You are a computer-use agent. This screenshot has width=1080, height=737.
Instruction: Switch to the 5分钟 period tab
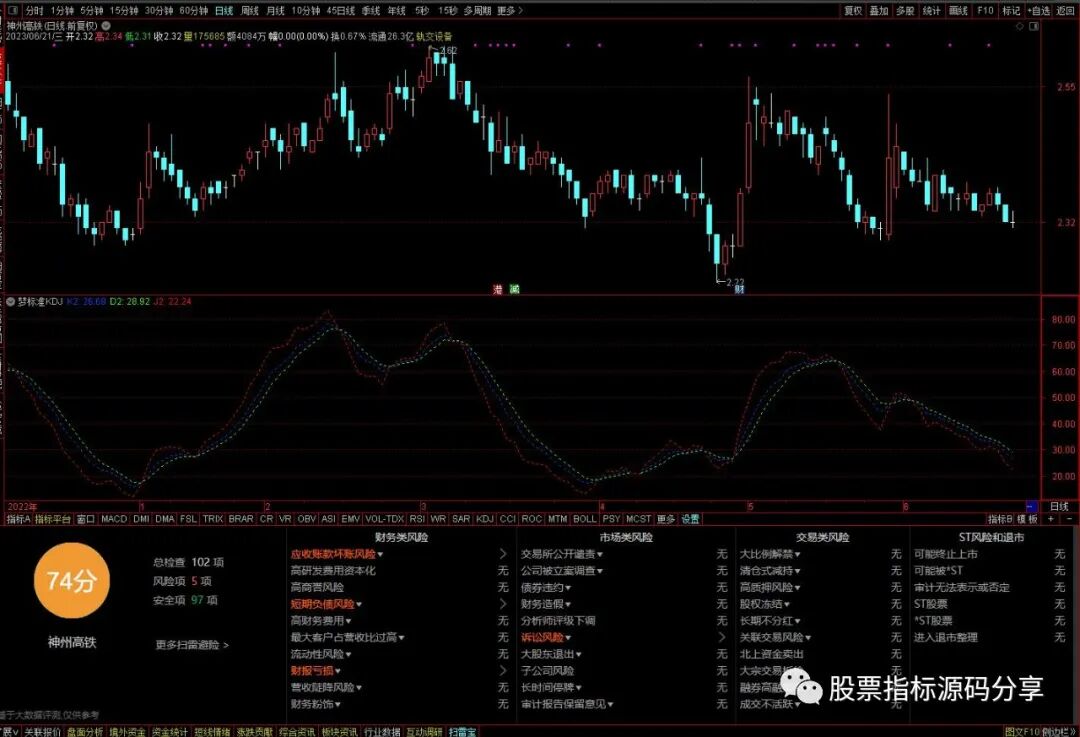[91, 10]
